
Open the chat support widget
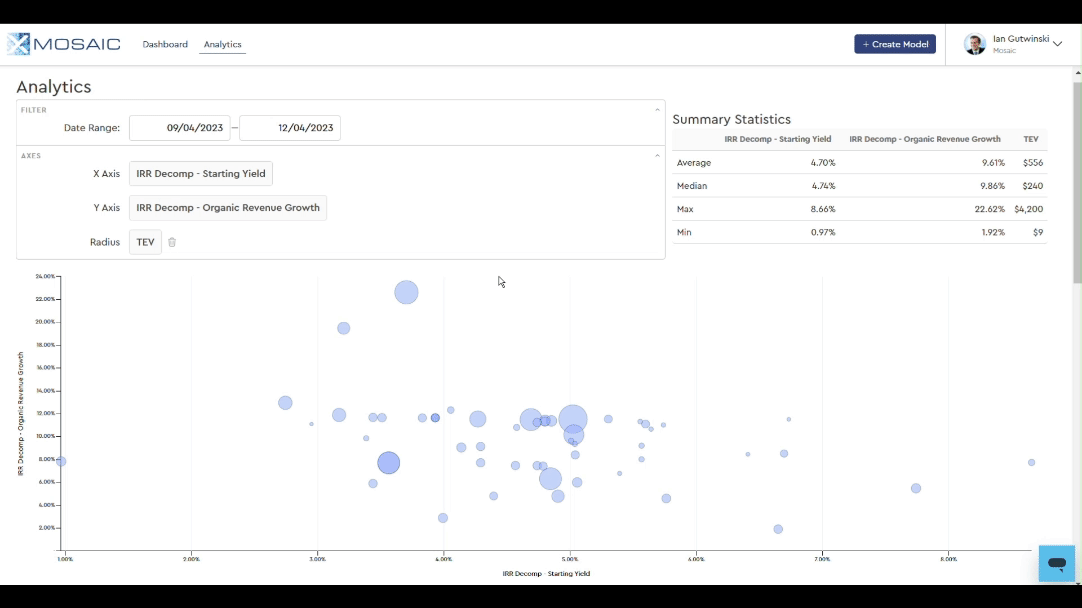click(1056, 564)
